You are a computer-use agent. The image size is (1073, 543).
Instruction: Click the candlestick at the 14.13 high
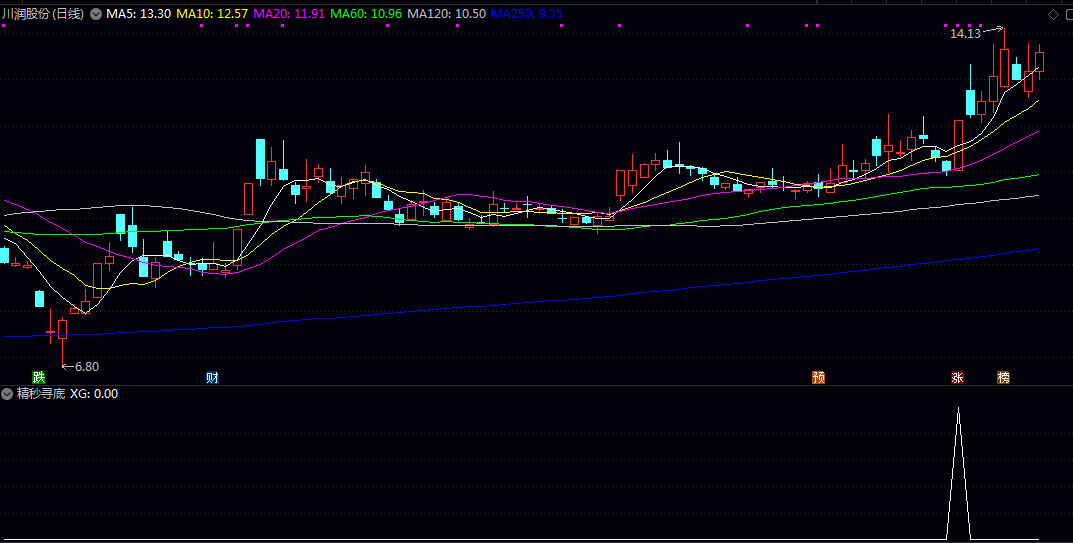[x=1005, y=67]
